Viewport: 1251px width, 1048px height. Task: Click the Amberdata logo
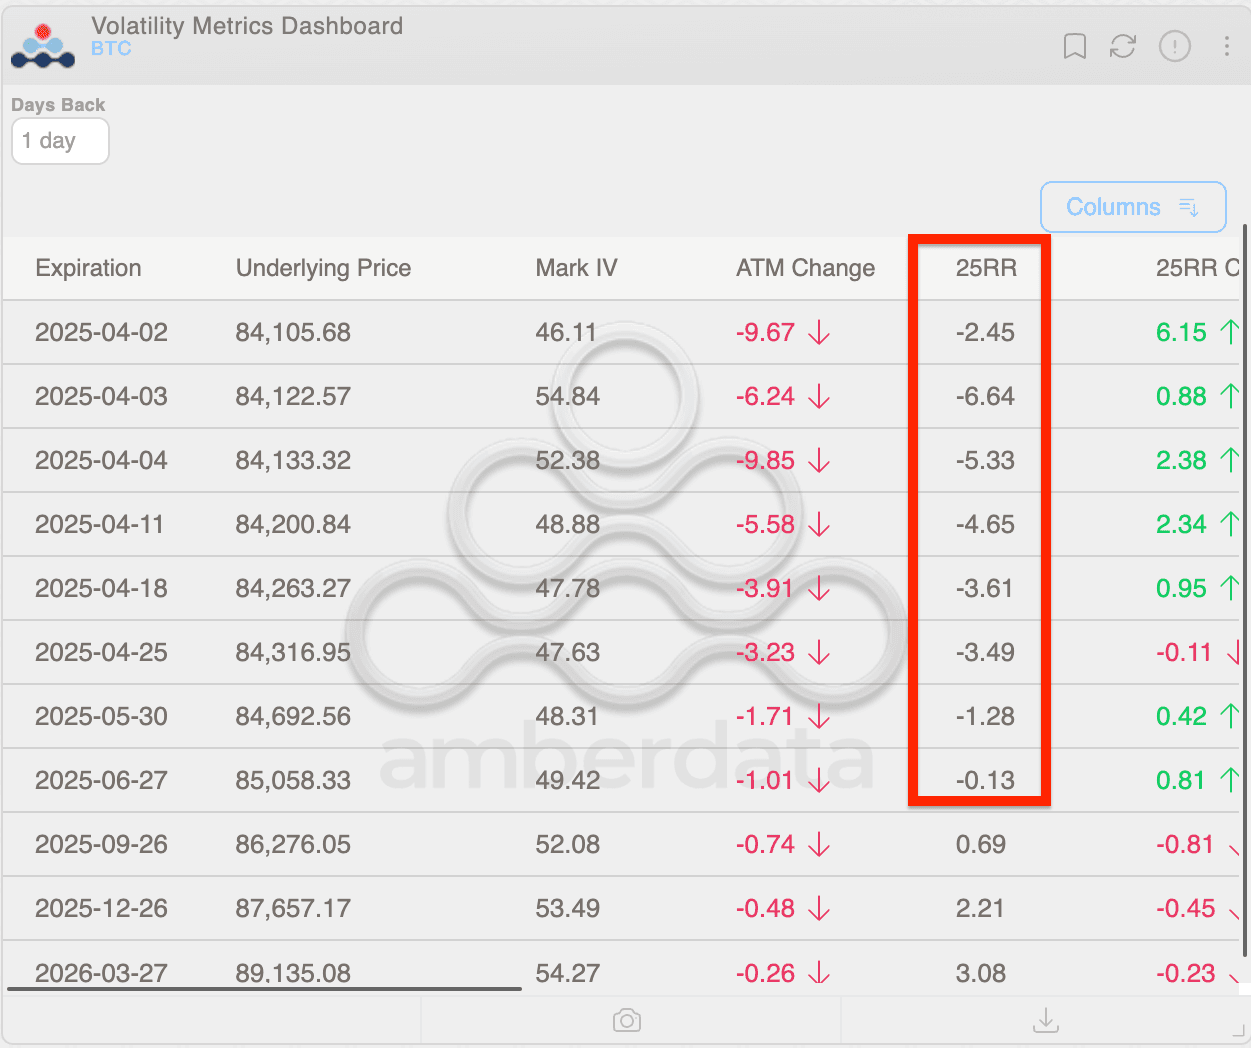point(42,44)
